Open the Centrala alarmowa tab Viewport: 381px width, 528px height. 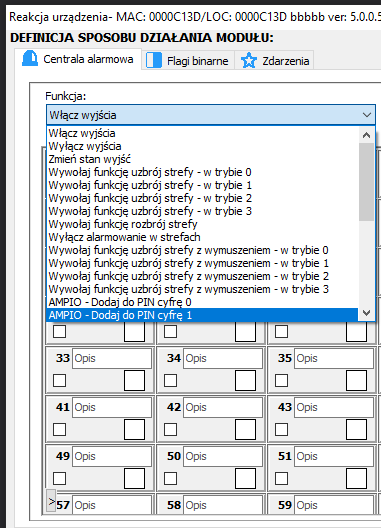[78, 59]
